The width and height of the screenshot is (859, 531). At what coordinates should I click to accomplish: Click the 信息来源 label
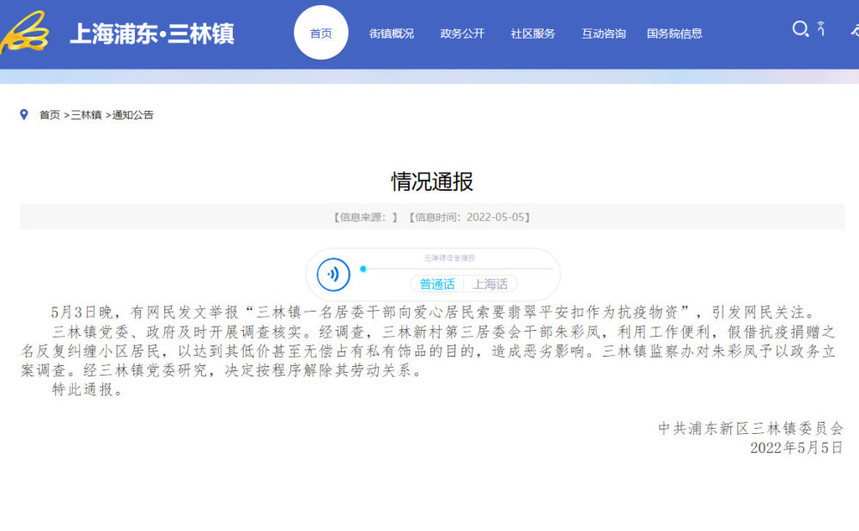click(x=365, y=217)
